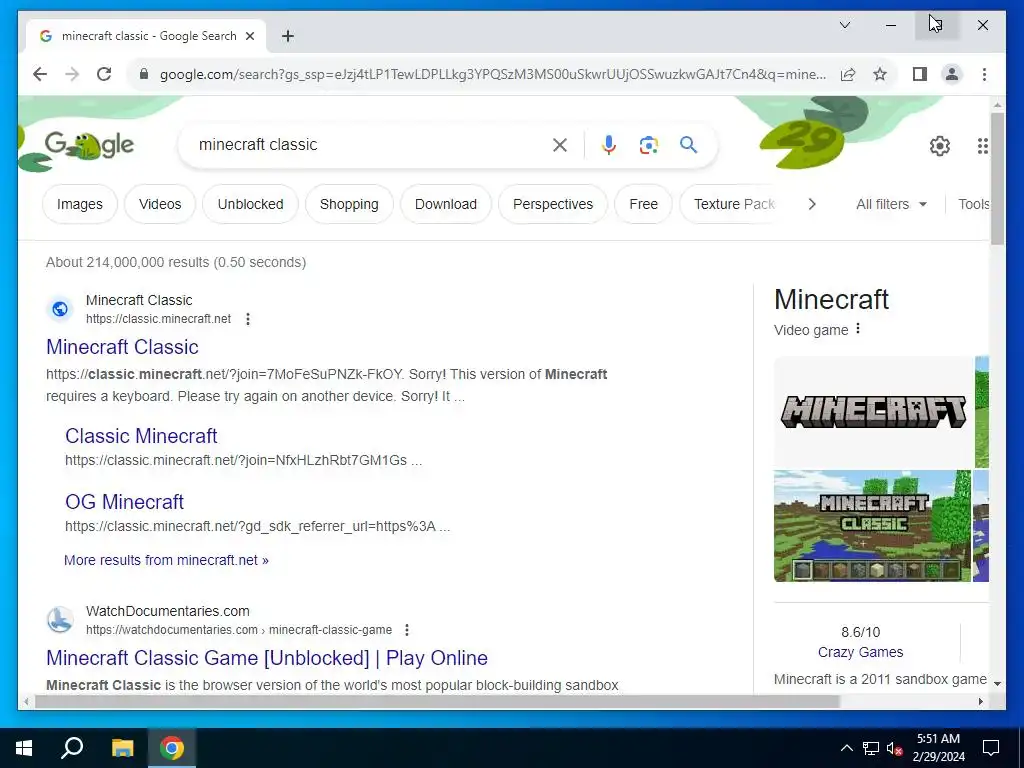Open Chrome side panel
This screenshot has width=1024, height=768.
[x=920, y=74]
